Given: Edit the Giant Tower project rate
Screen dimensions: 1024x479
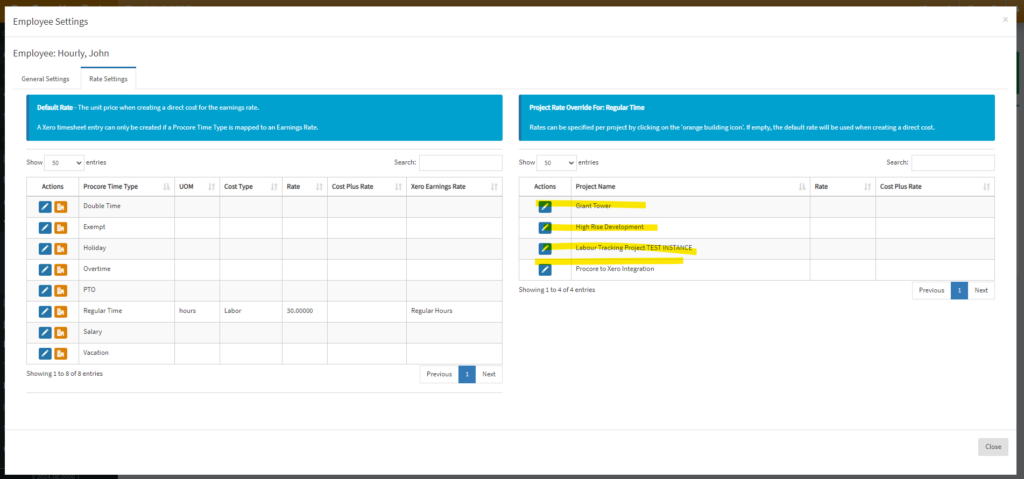Looking at the screenshot, I should (x=545, y=206).
